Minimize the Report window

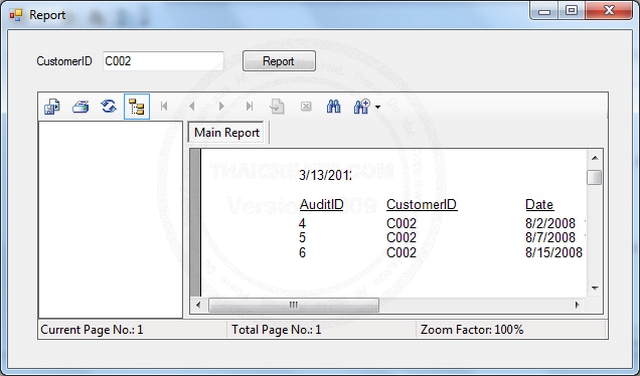544,11
